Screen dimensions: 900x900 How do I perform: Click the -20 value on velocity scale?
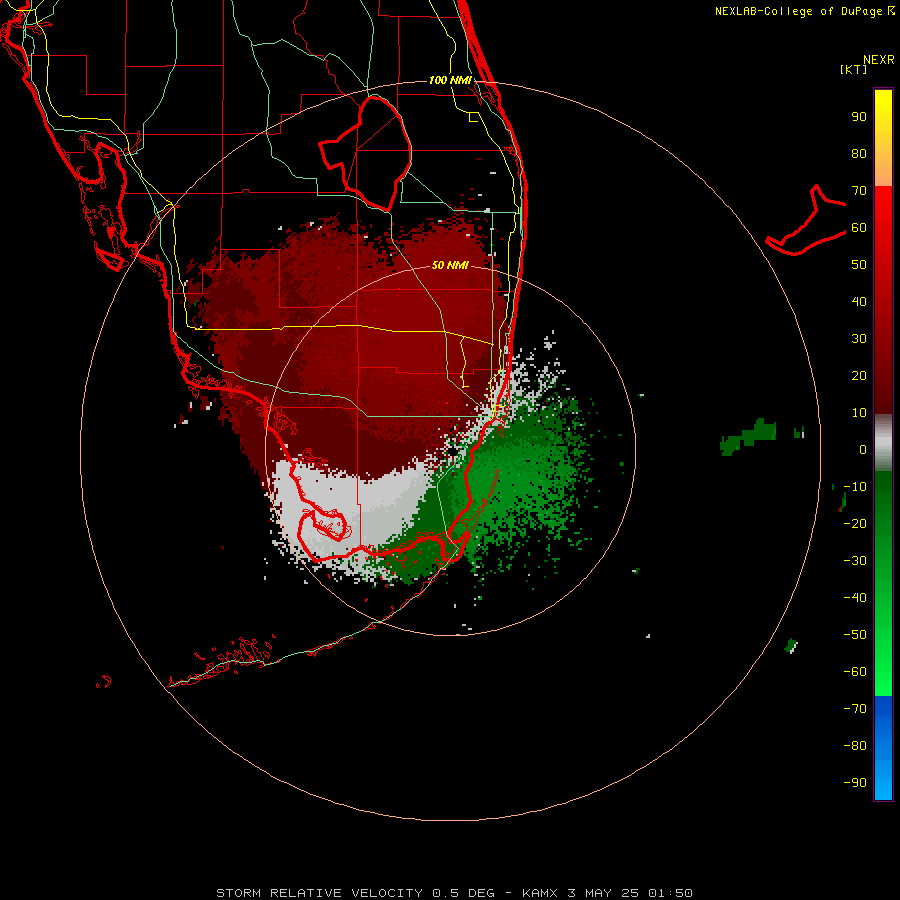(855, 524)
